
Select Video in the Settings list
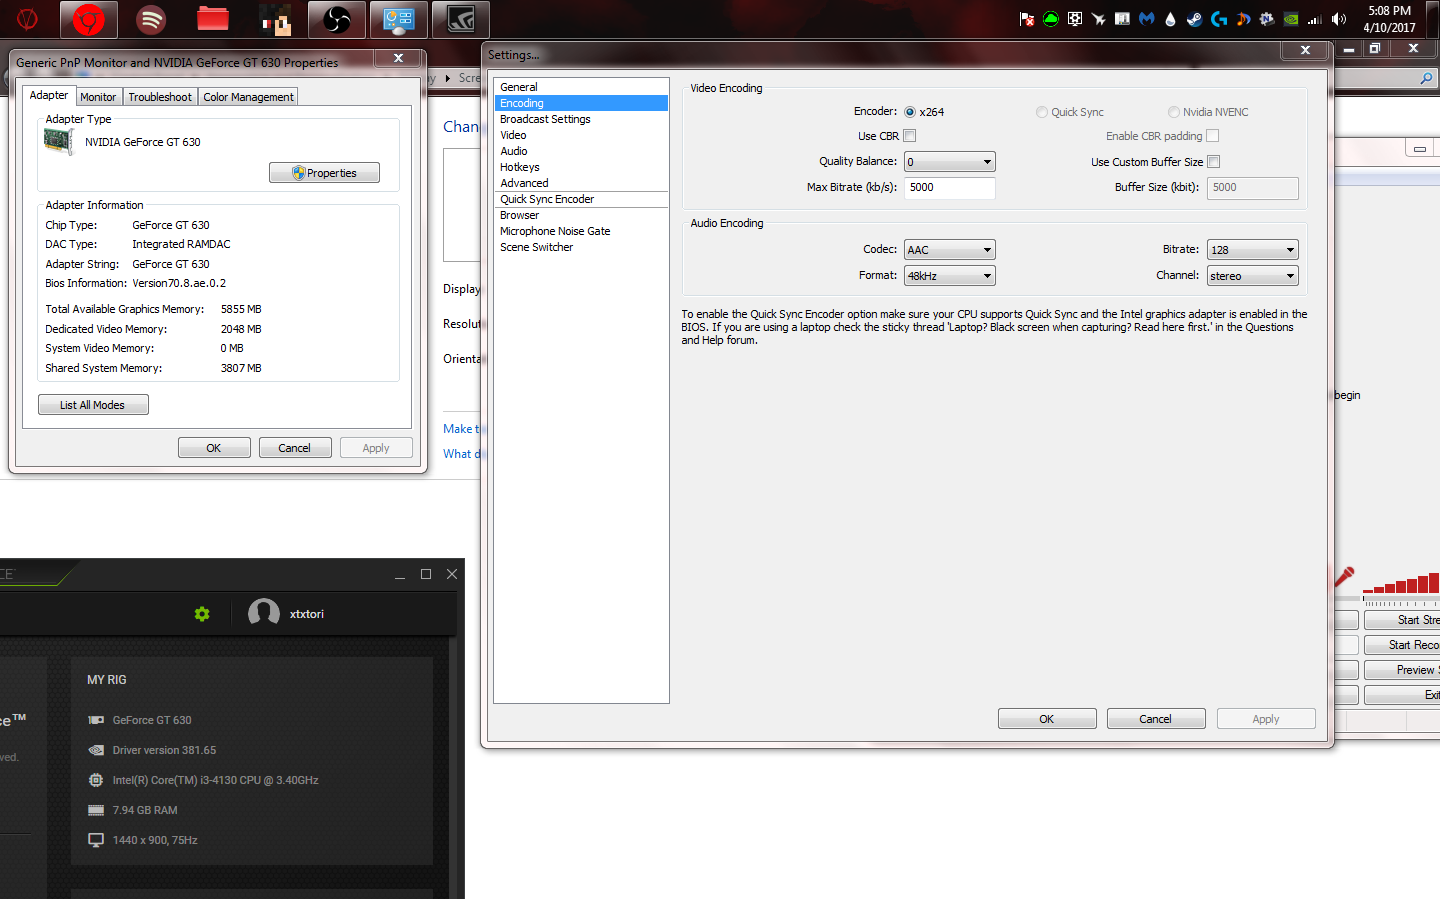pyautogui.click(x=581, y=135)
